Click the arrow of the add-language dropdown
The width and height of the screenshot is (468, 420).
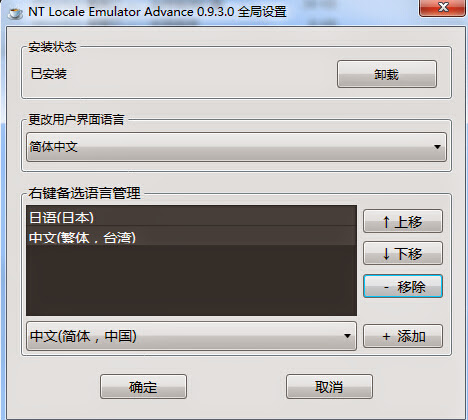[347, 336]
